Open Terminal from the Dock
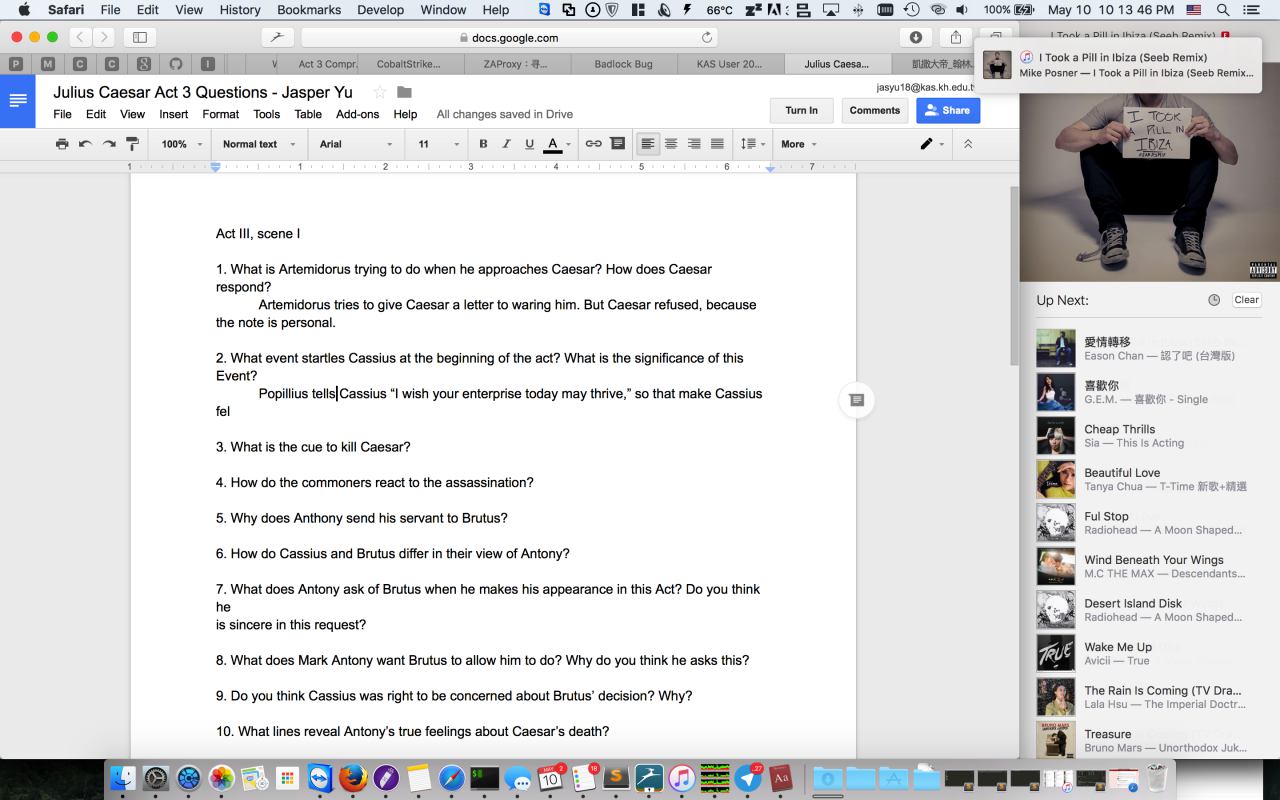 (485, 777)
